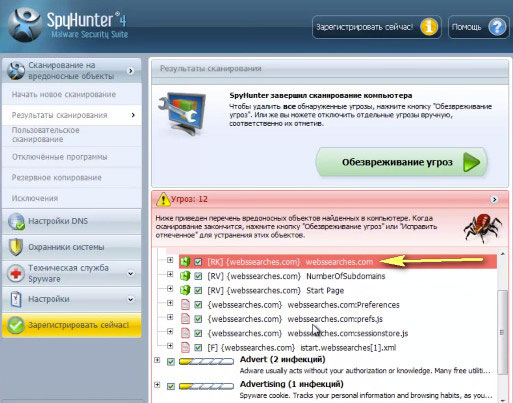Open Отключённые программы
Image resolution: width=513 pixels, height=403 pixels.
(72, 157)
